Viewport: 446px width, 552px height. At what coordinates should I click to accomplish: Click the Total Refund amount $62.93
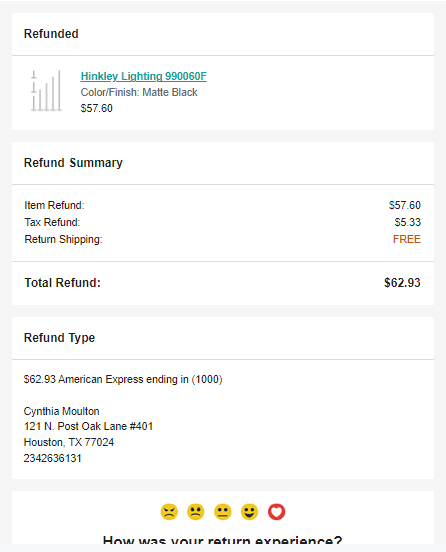402,283
